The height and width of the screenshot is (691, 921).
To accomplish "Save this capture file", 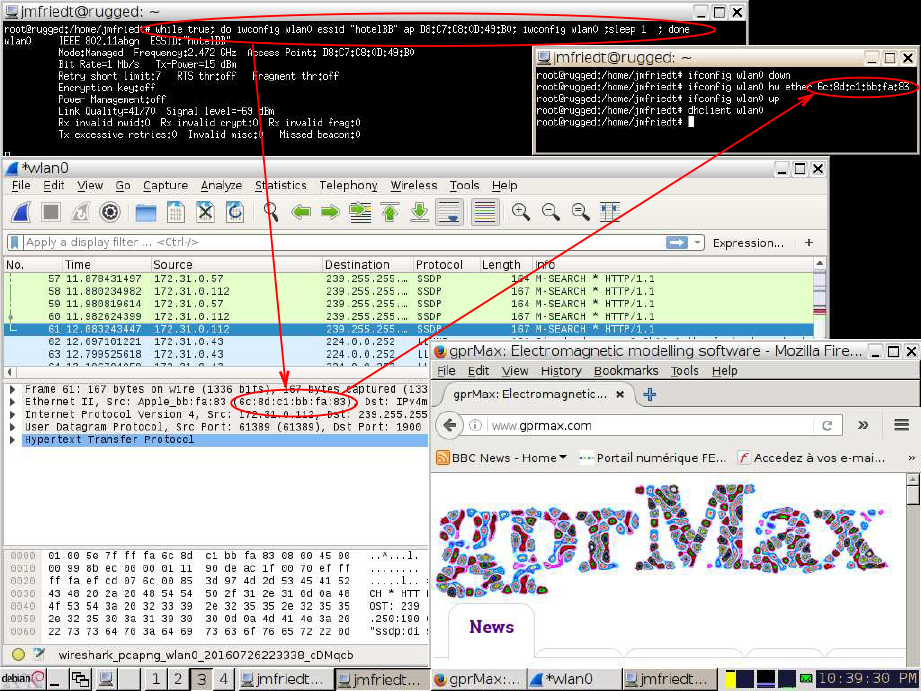I will [x=176, y=212].
